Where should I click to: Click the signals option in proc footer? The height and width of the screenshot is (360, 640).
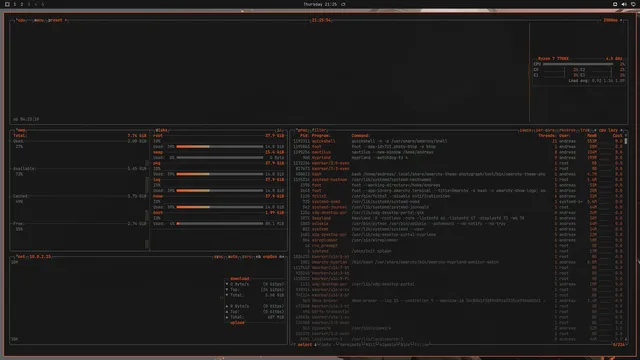click(388, 345)
